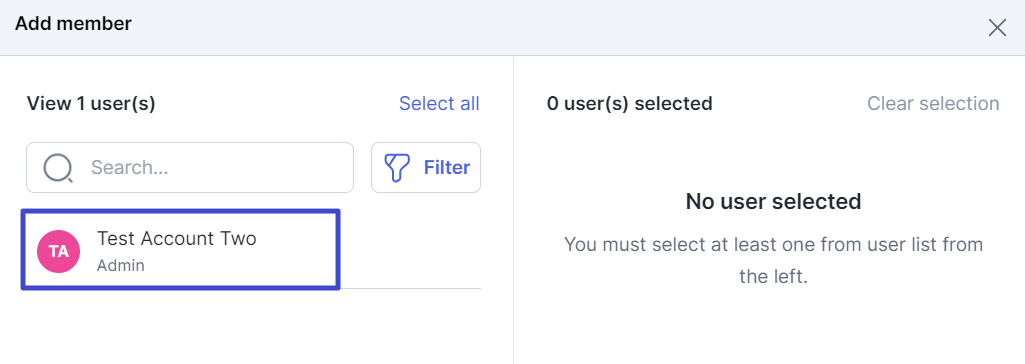The width and height of the screenshot is (1025, 364).
Task: Click the Search... placeholder text
Action: pyautogui.click(x=129, y=168)
